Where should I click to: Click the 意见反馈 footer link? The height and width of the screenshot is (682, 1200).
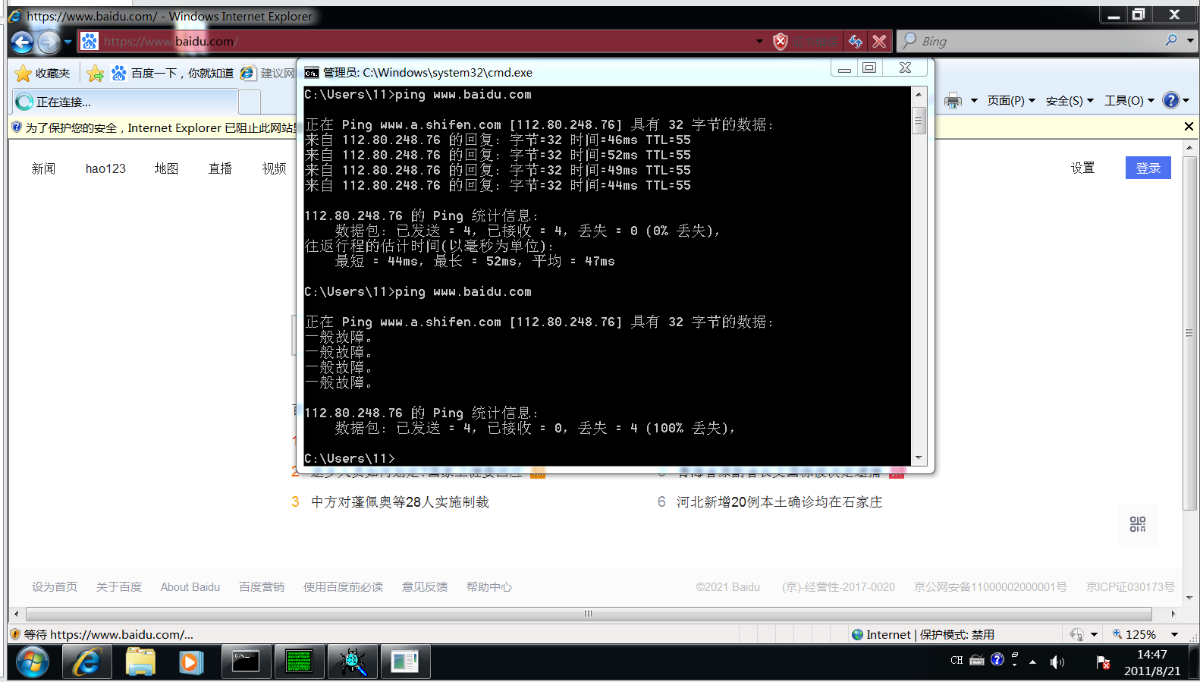(425, 587)
